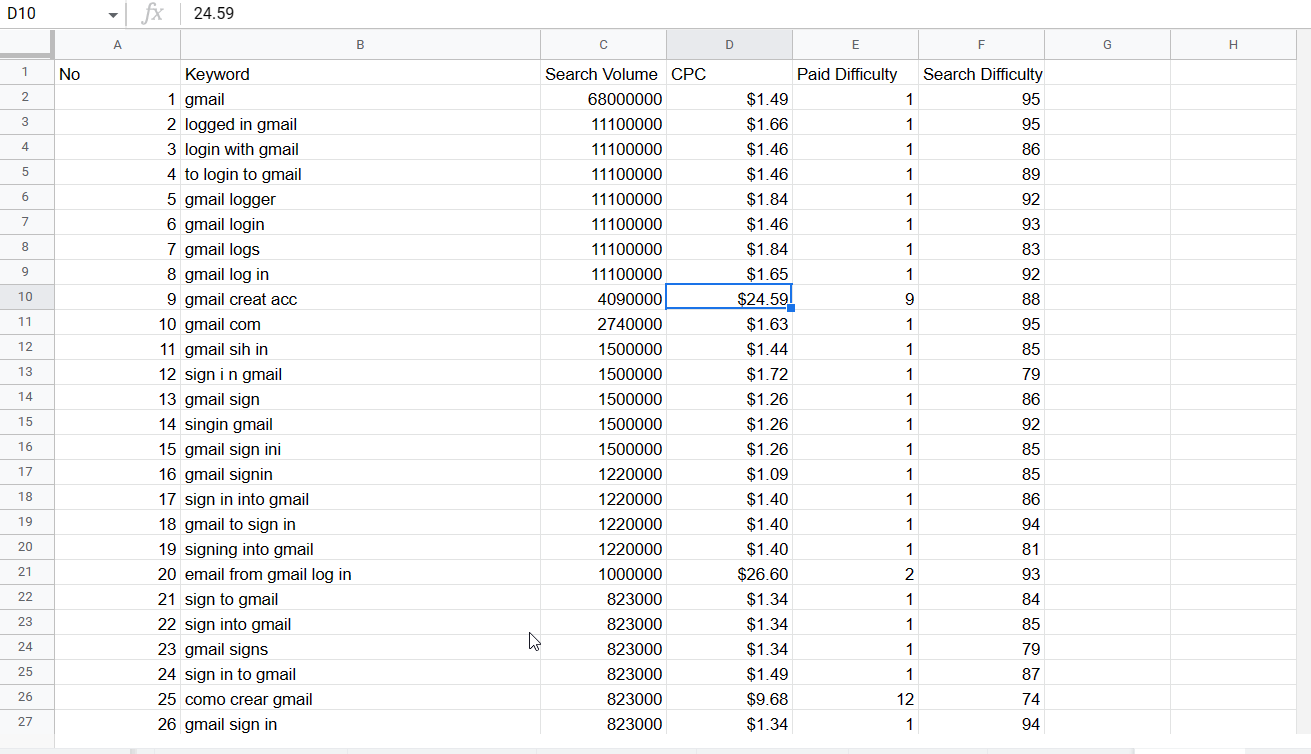This screenshot has height=754, width=1311.
Task: Select 'email from gmail log in' cell
Action: tap(360, 574)
